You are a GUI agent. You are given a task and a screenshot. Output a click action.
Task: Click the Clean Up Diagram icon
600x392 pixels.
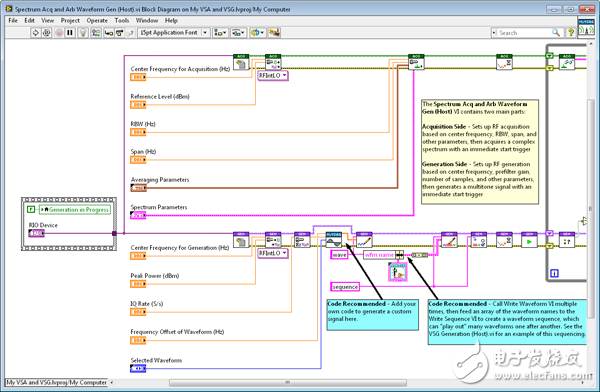pos(274,33)
